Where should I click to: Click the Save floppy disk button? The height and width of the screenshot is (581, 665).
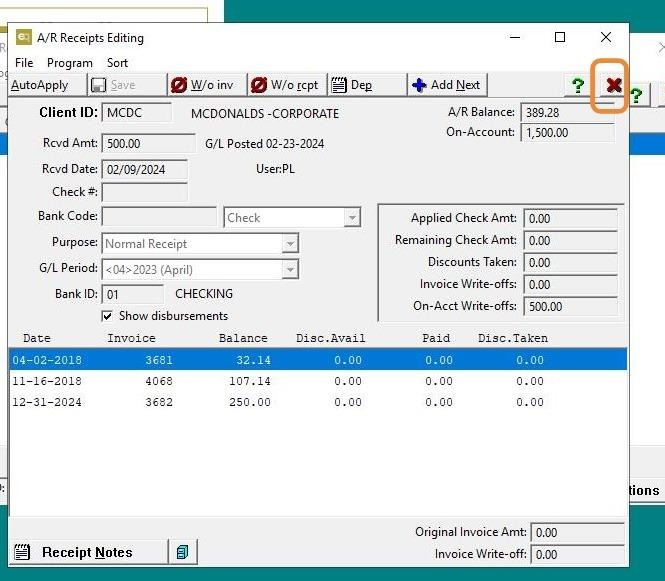[x=127, y=85]
